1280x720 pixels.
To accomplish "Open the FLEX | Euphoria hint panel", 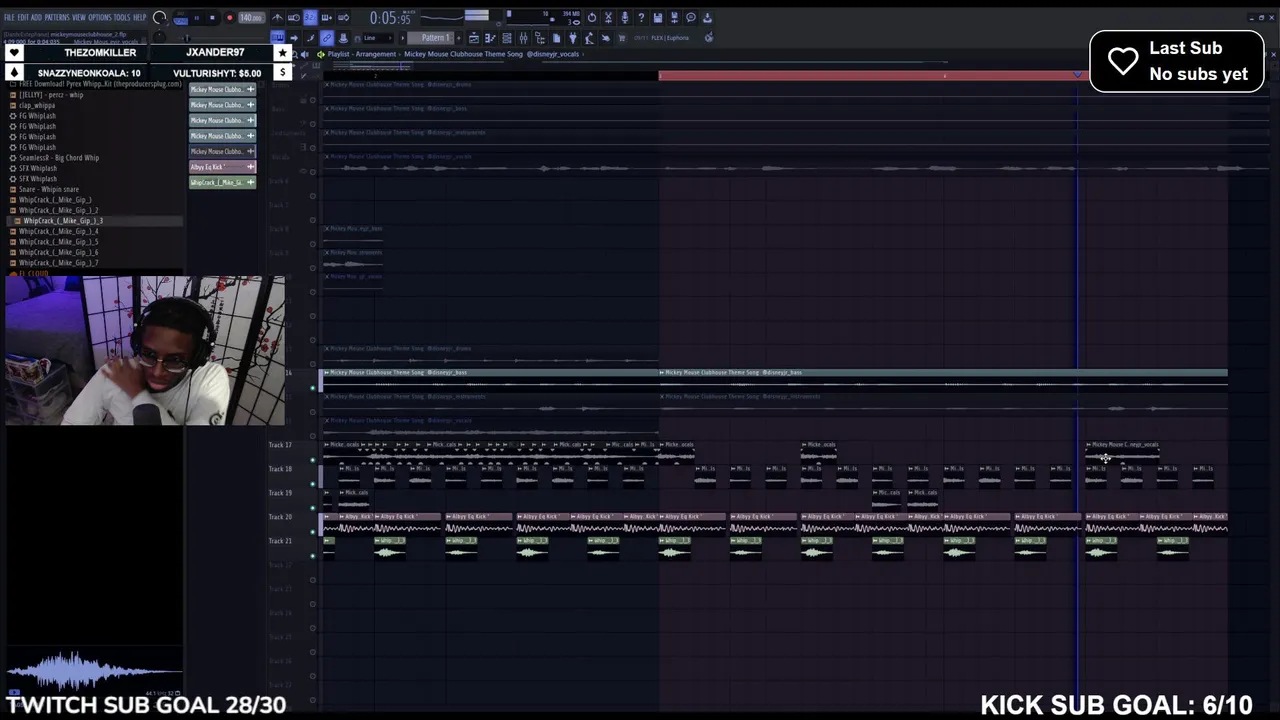I will point(669,38).
